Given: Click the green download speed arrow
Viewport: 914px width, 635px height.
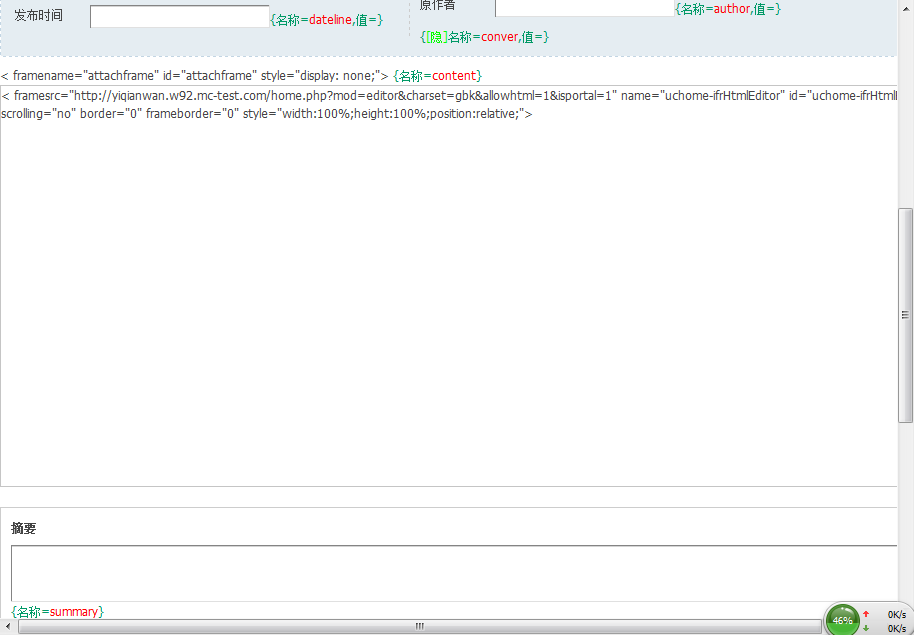Looking at the screenshot, I should pyautogui.click(x=866, y=628).
